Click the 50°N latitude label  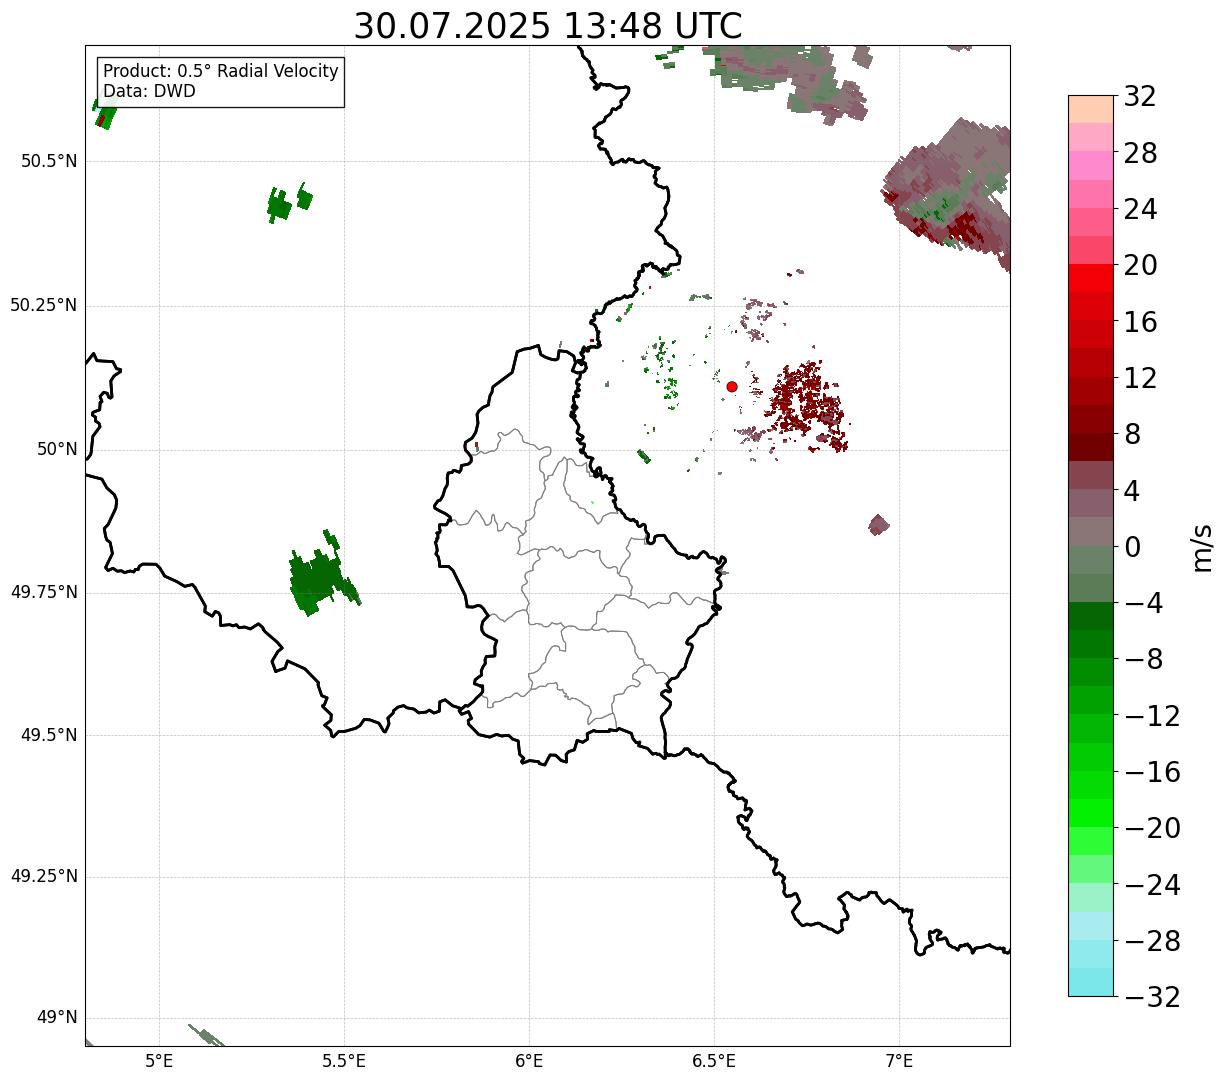click(57, 449)
